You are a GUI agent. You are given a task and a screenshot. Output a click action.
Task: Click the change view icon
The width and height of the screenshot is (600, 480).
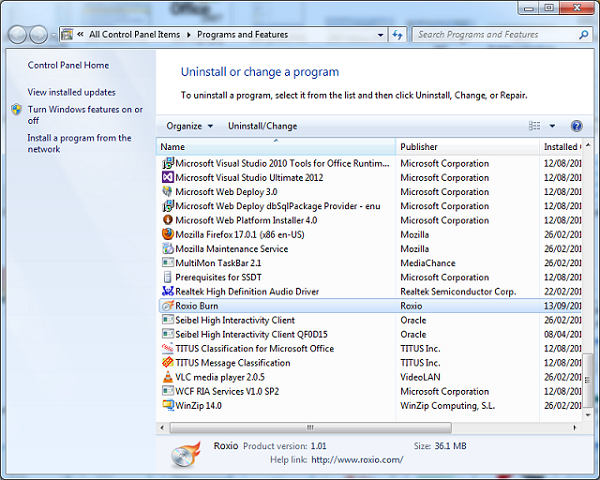click(535, 126)
